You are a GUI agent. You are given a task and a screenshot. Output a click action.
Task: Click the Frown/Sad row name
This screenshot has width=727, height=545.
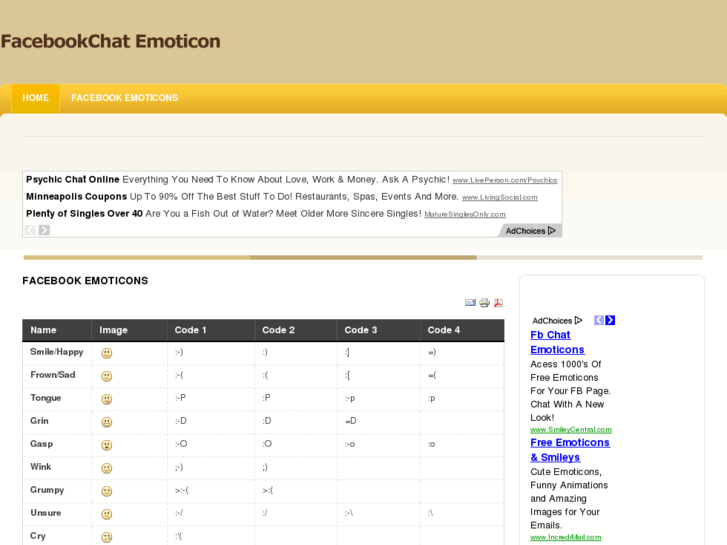point(52,375)
